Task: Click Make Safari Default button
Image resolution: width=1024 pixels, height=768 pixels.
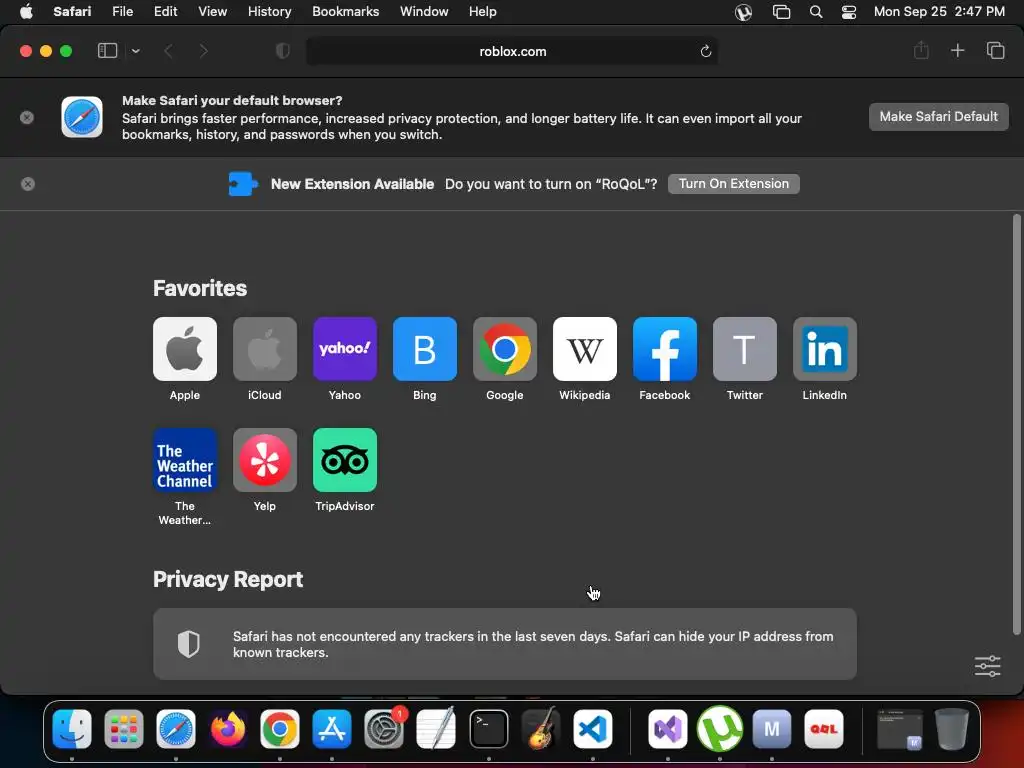Action: click(x=938, y=117)
